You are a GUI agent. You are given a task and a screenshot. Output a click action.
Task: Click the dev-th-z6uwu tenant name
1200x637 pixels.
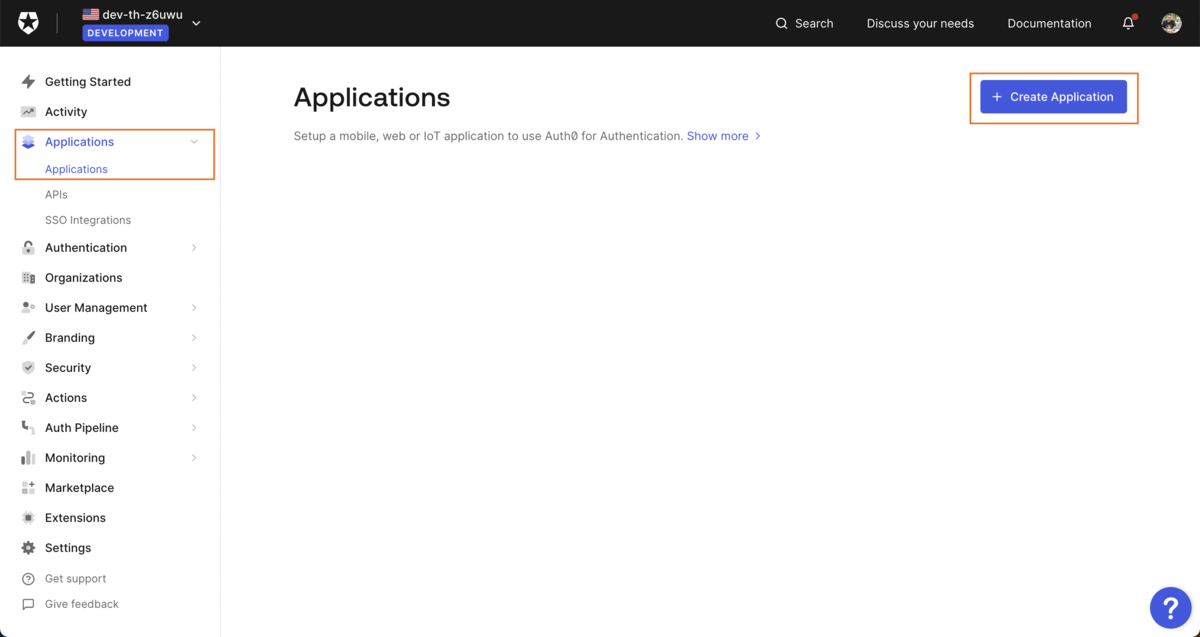(143, 14)
